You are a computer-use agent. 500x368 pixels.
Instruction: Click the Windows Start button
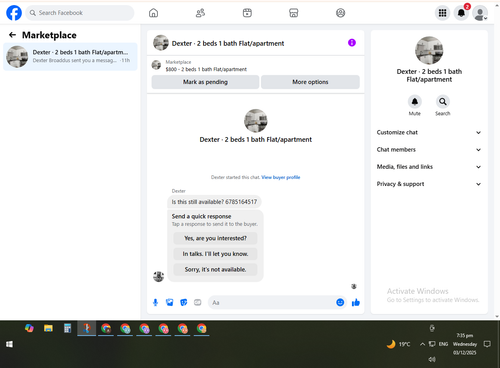point(9,344)
